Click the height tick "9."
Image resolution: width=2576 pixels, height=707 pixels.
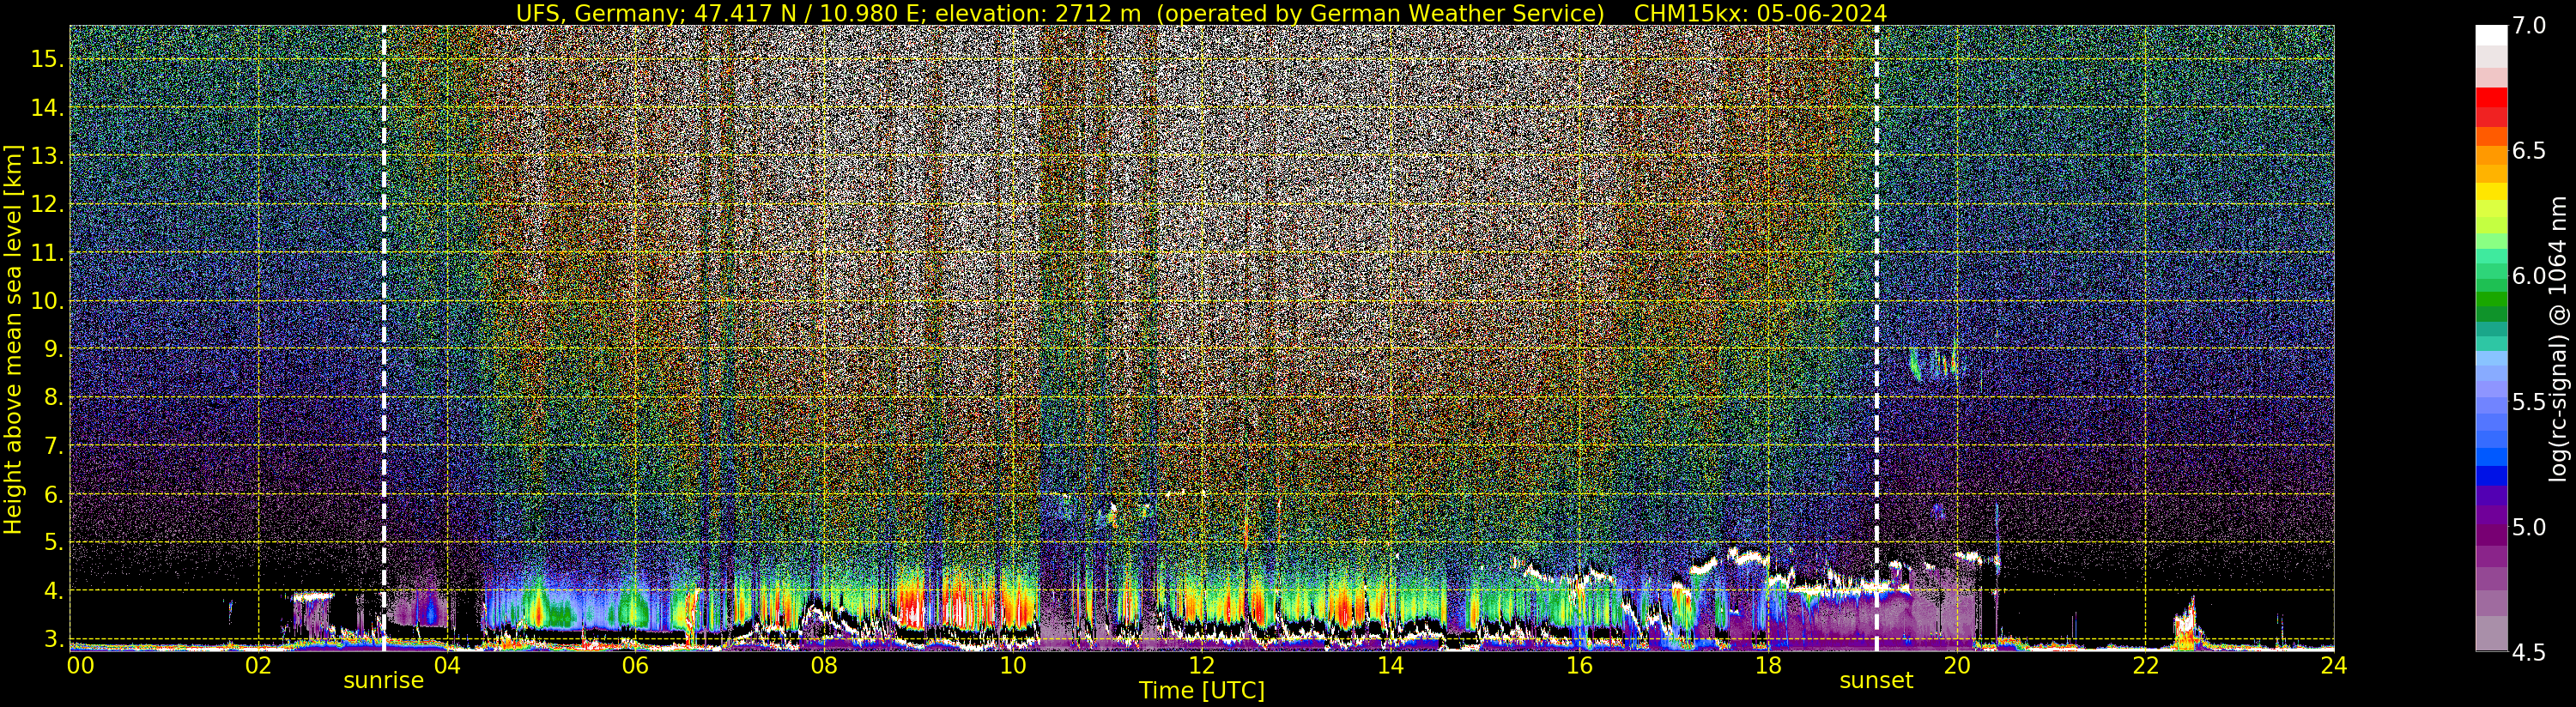coord(52,349)
